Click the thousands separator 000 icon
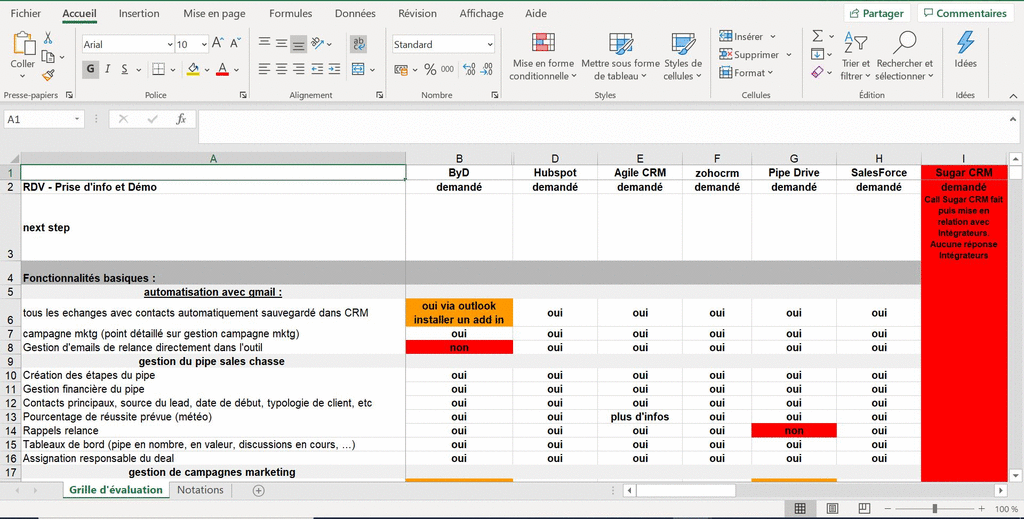Screen dimensions: 1024x519 coord(447,69)
